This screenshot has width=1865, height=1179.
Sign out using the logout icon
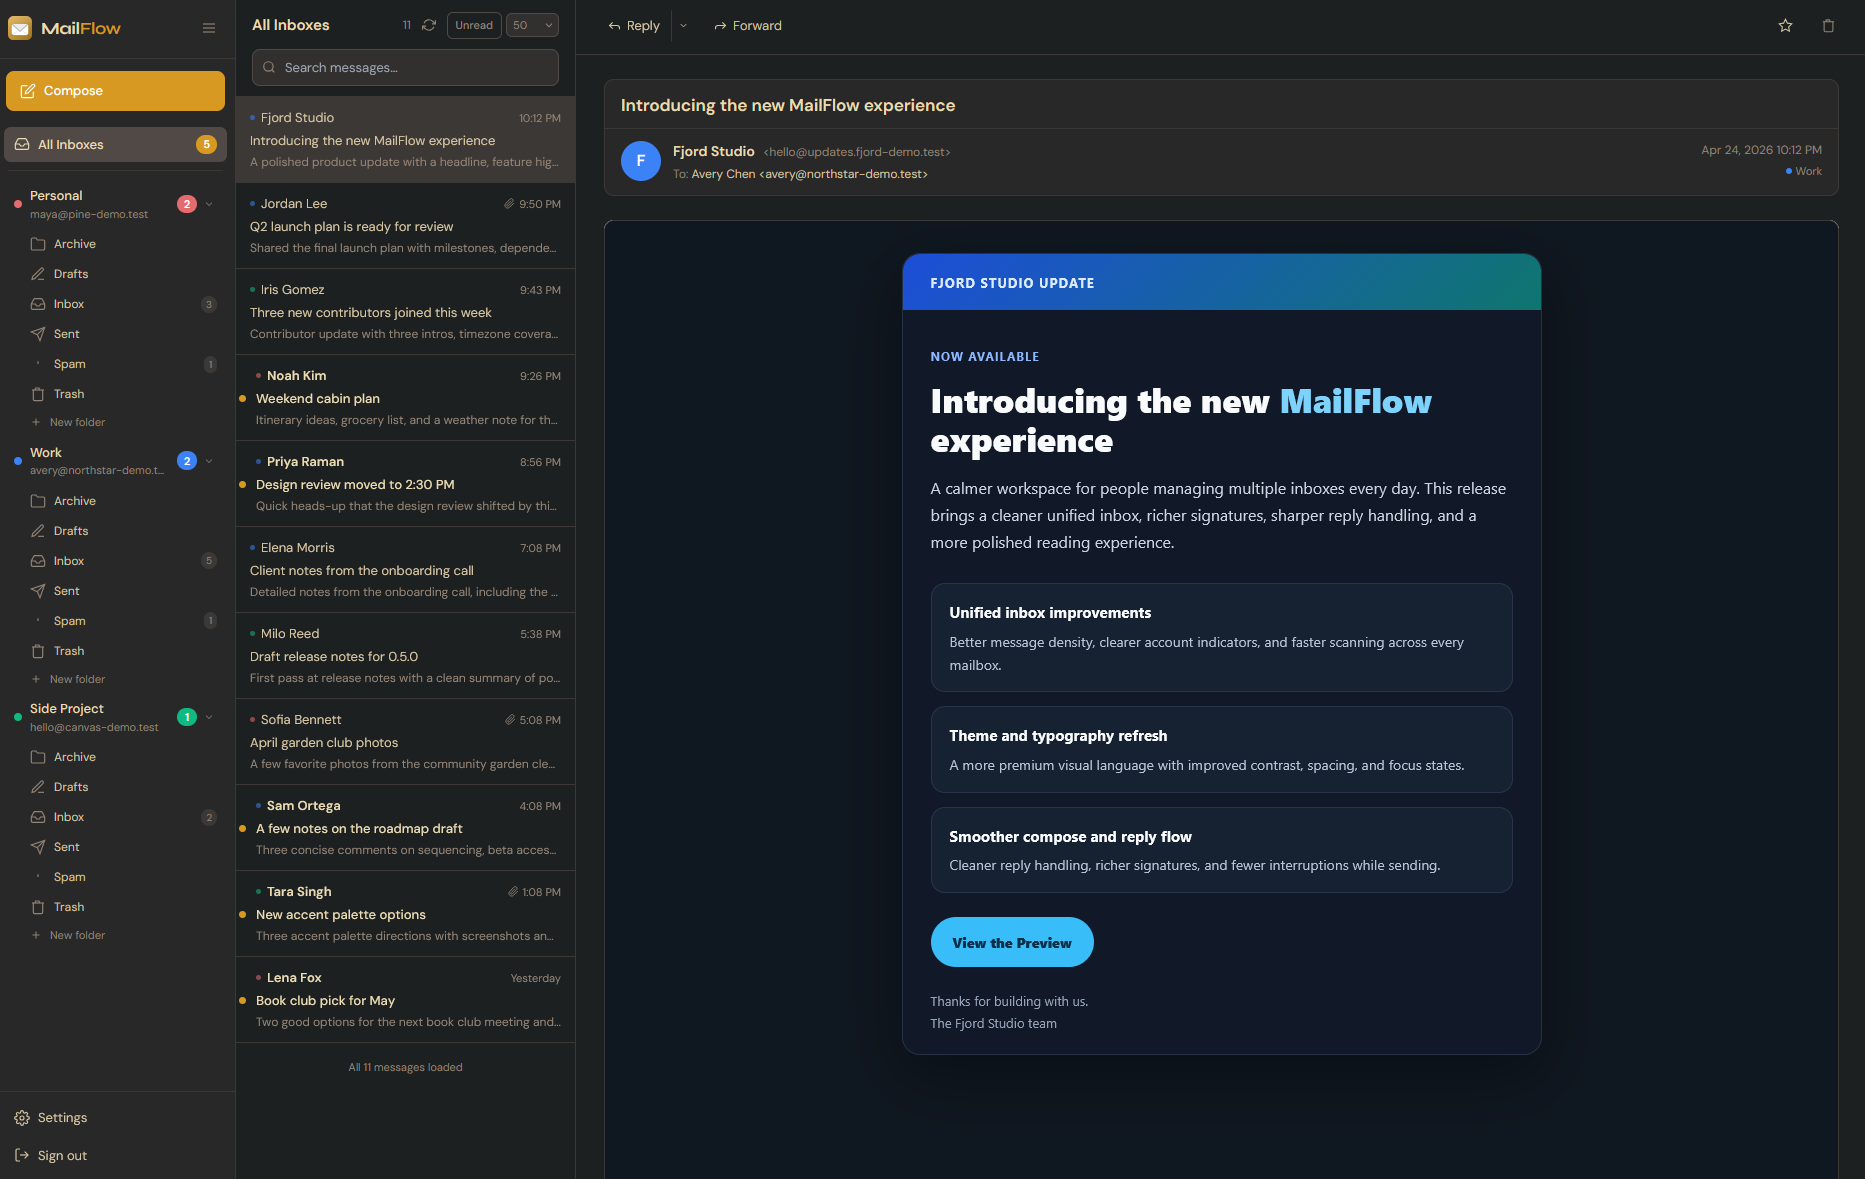22,1155
